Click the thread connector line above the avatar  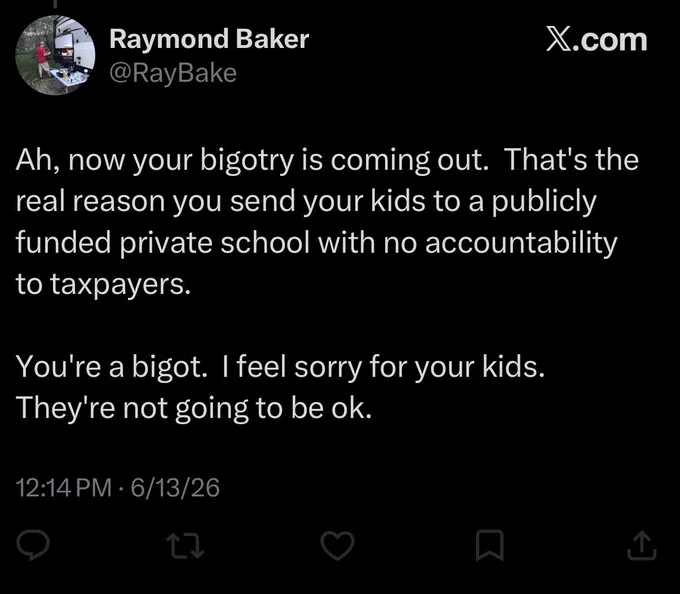pyautogui.click(x=55, y=3)
